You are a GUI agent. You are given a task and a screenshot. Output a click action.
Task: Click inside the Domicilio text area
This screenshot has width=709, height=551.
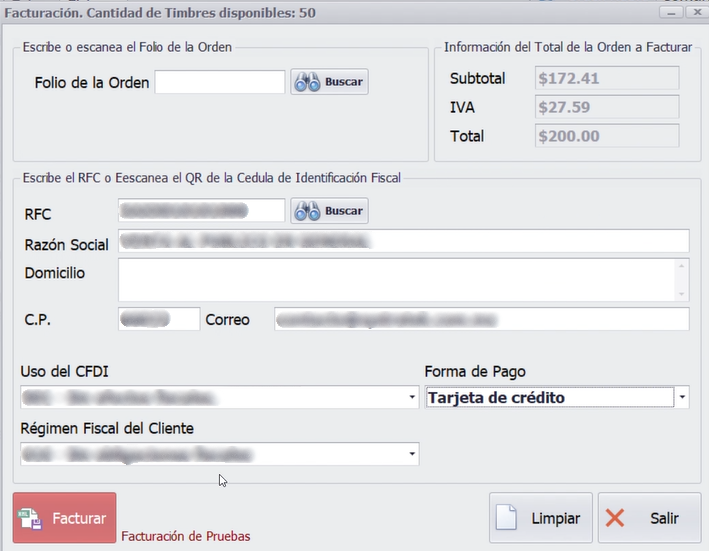(x=396, y=280)
